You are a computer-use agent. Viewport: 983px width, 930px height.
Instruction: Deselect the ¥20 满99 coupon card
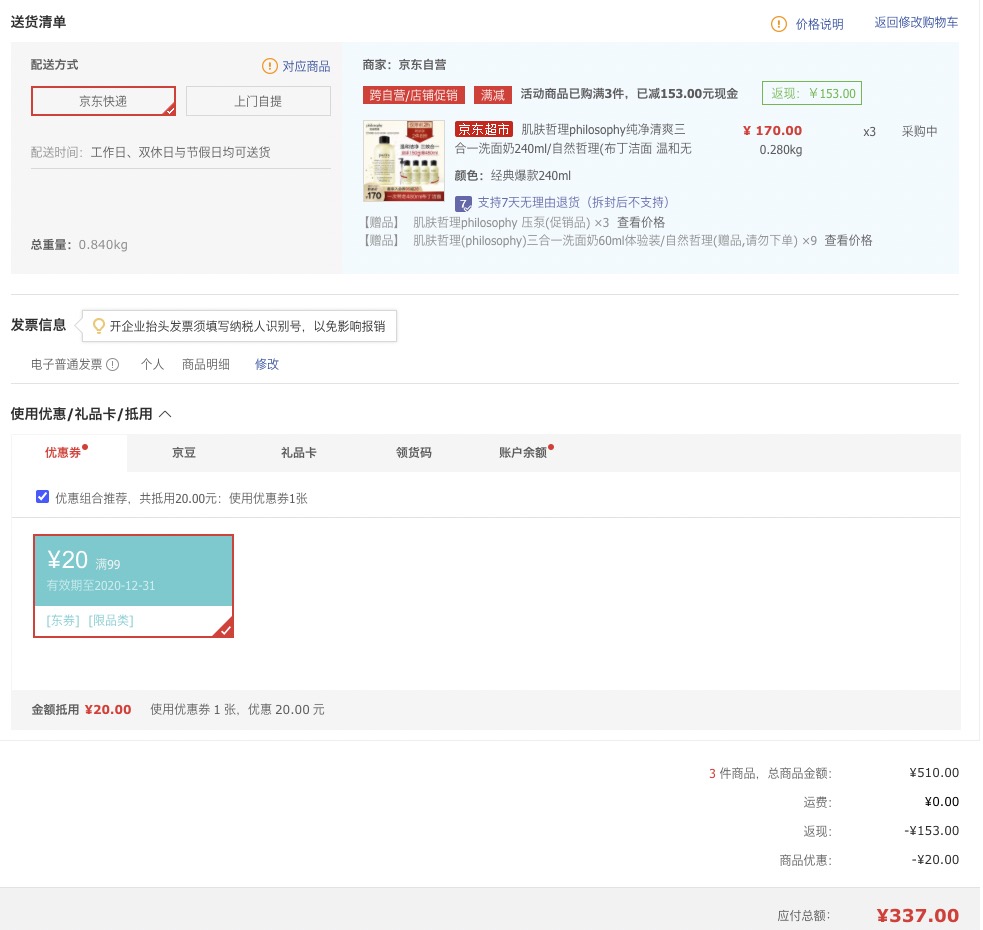click(x=134, y=586)
